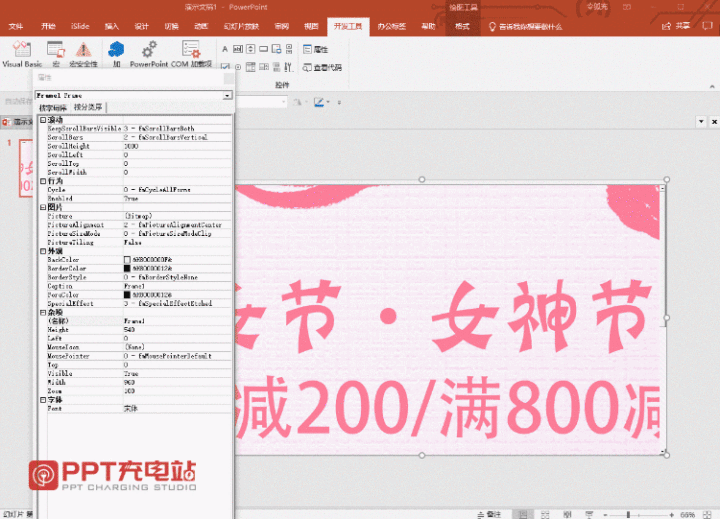
Task: Select the Caption property value Frame1
Action: click(x=177, y=286)
